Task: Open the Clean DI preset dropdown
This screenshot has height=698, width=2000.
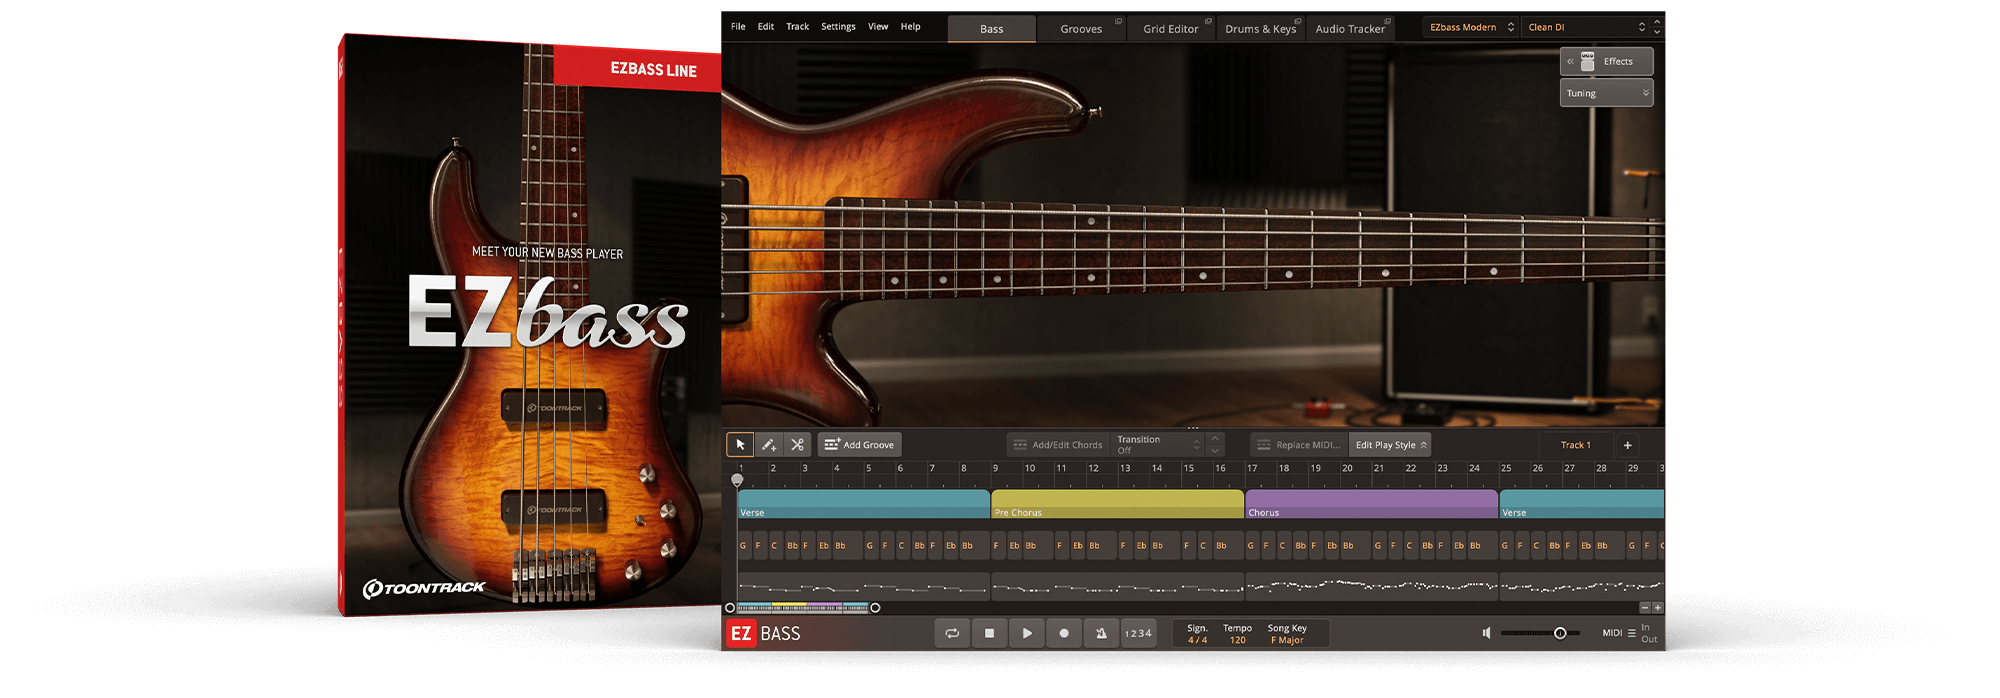Action: point(1586,27)
